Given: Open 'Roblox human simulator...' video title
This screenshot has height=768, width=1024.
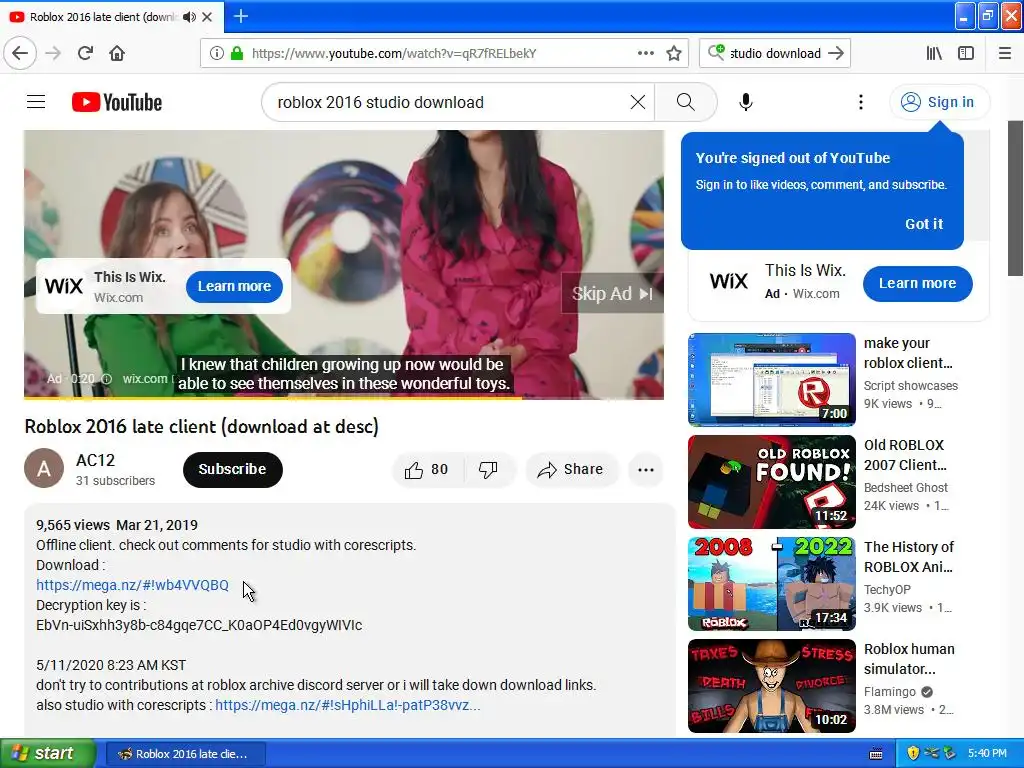Looking at the screenshot, I should tap(909, 659).
